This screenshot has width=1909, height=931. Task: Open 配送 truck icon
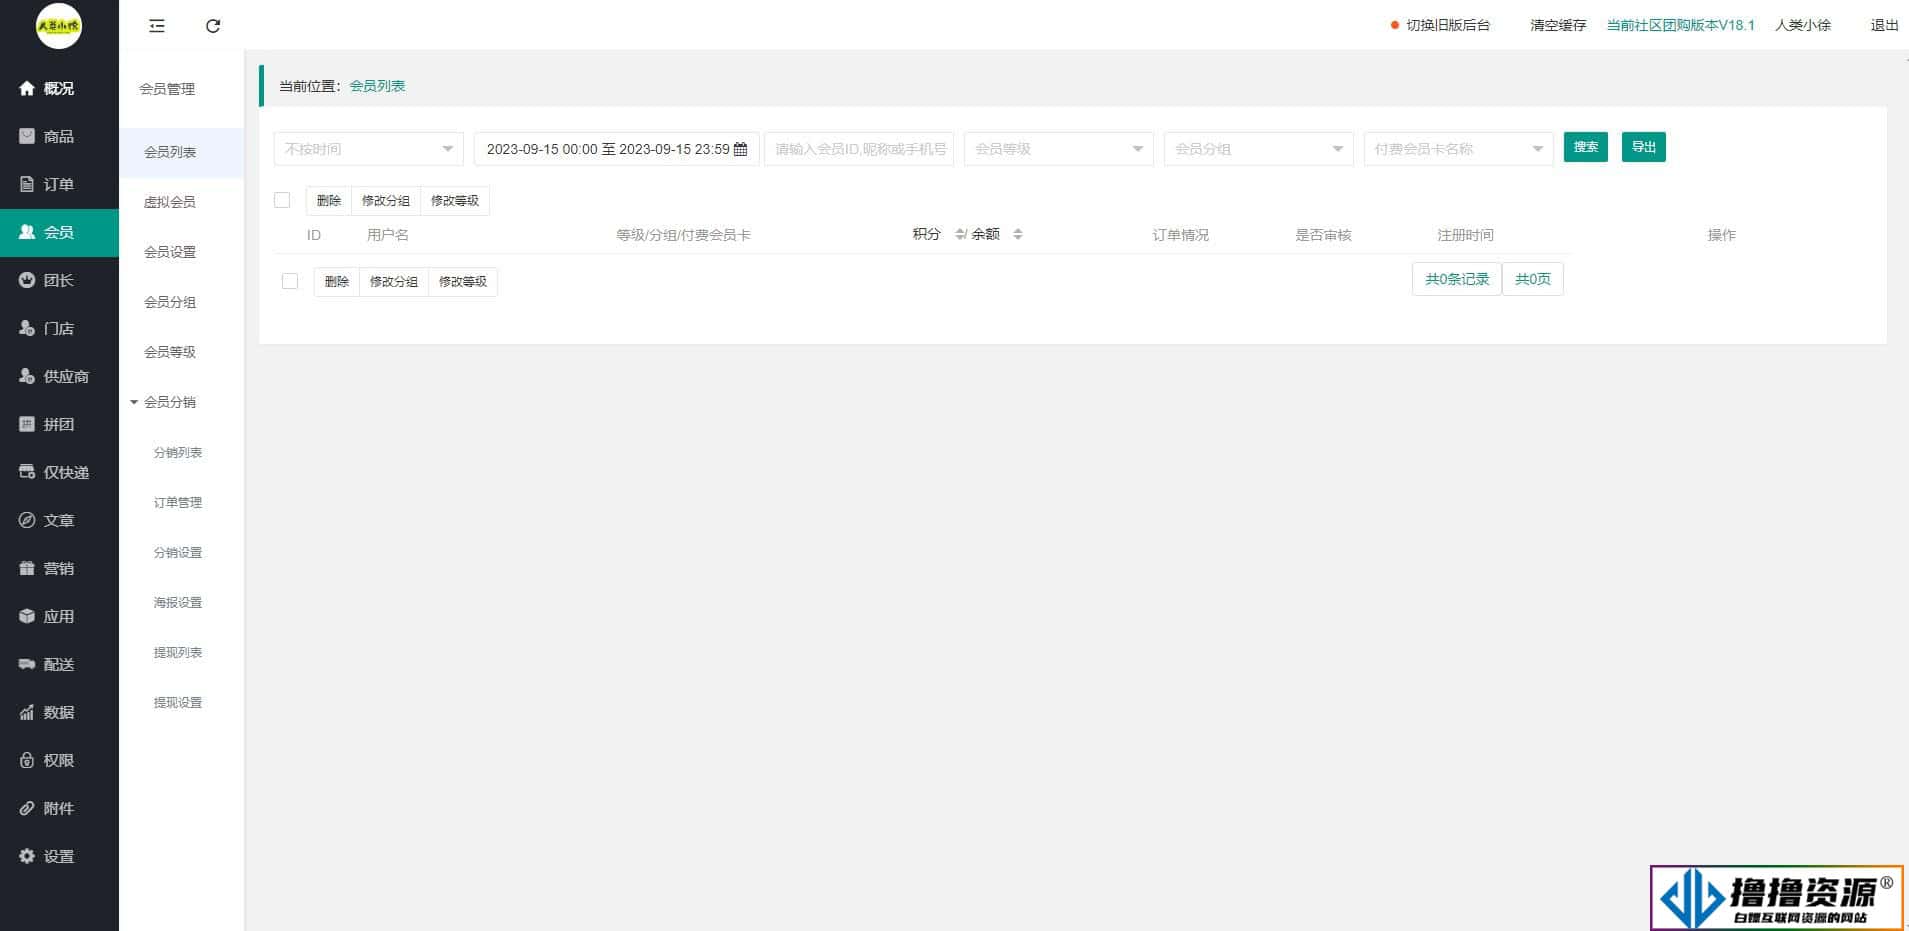coord(27,664)
